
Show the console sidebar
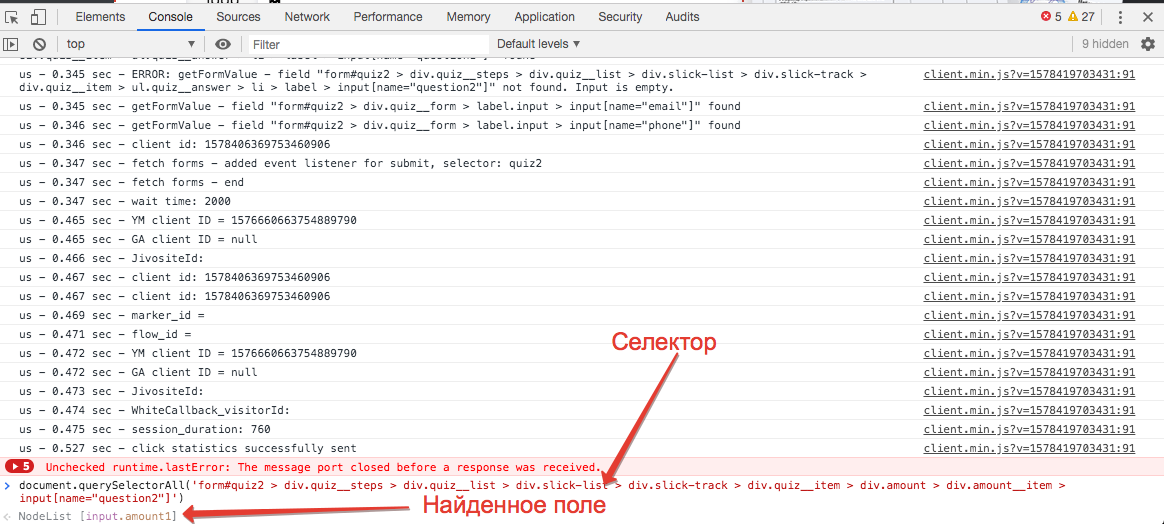(x=11, y=44)
